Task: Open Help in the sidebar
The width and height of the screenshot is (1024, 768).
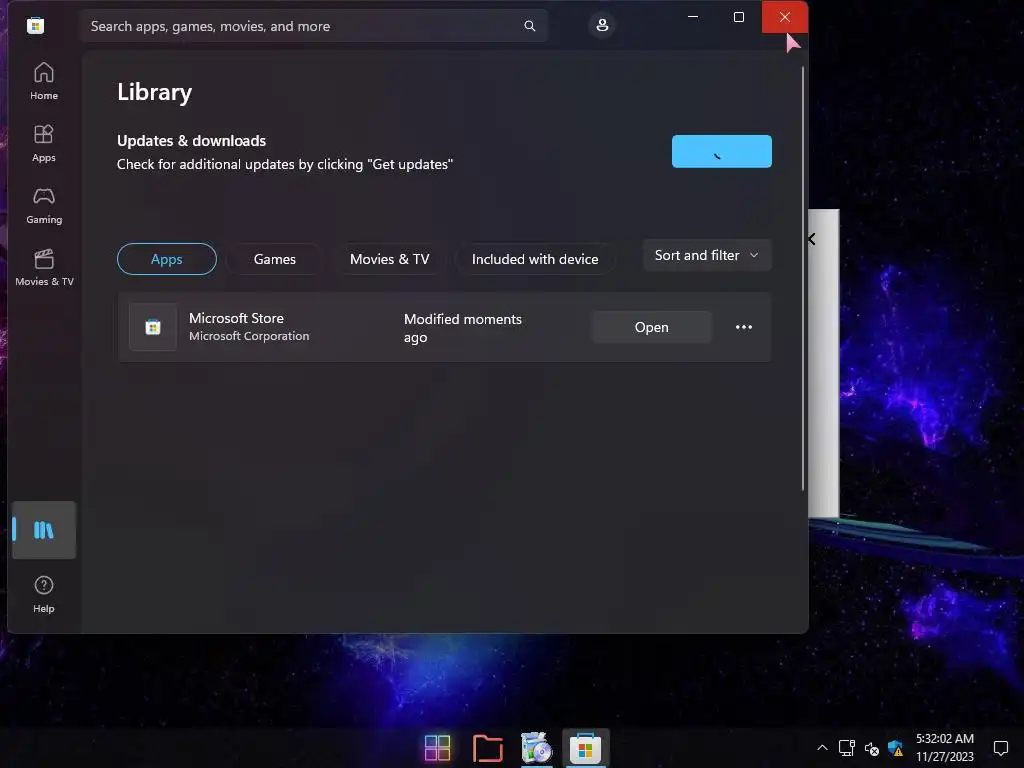Action: pos(44,594)
